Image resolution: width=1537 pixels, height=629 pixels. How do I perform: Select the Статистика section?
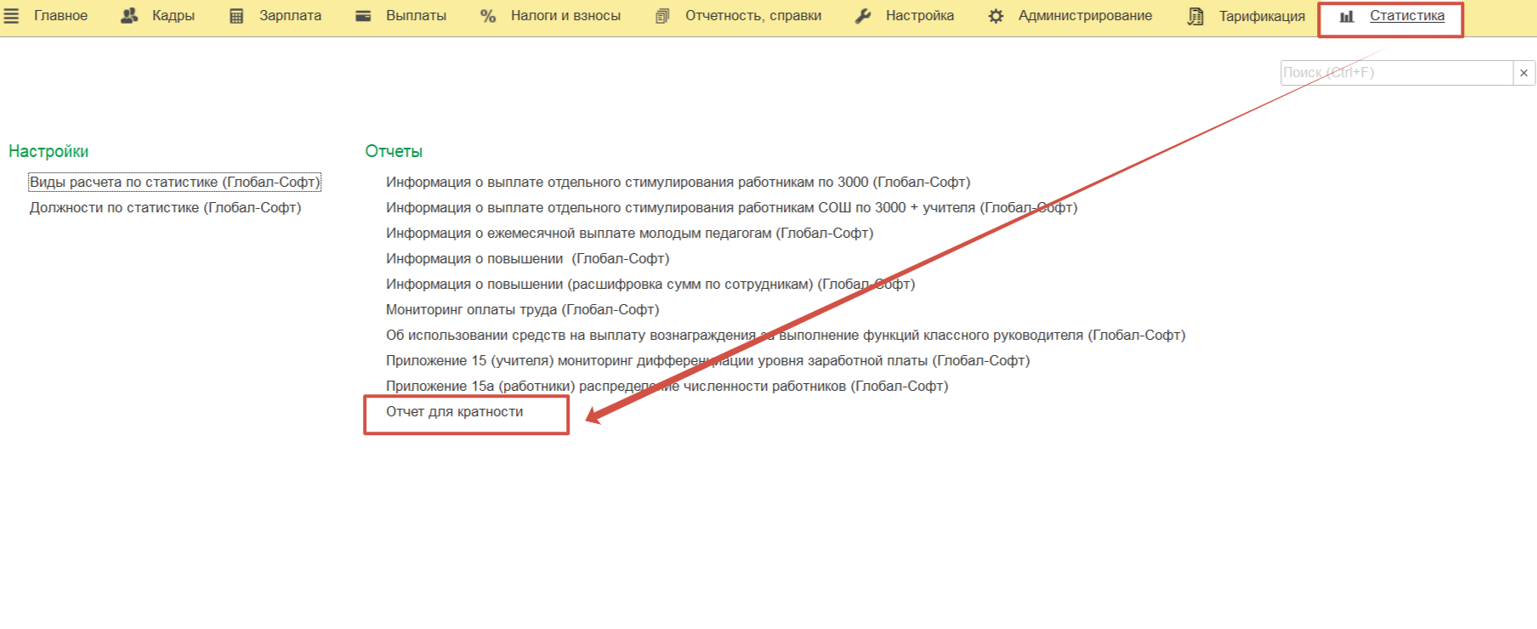click(x=1392, y=16)
